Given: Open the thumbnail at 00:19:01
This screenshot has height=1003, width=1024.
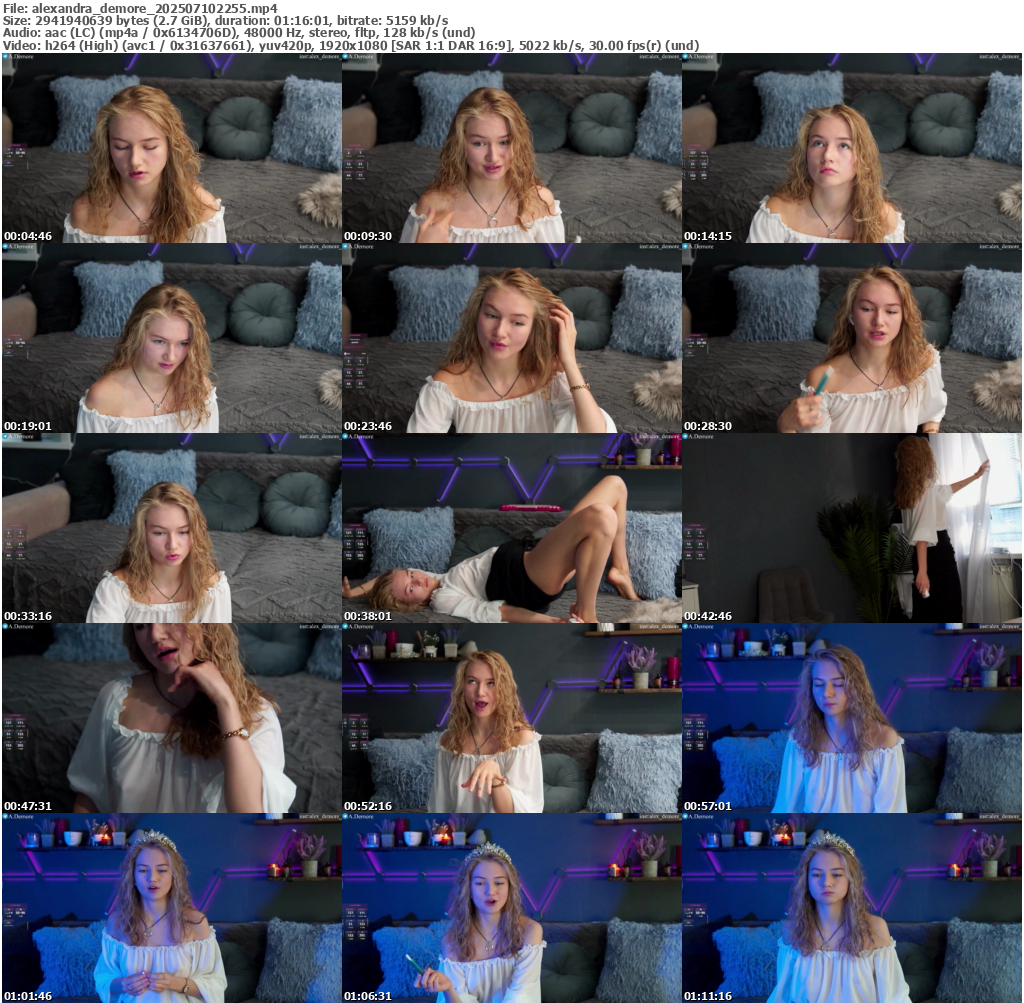Looking at the screenshot, I should (172, 338).
